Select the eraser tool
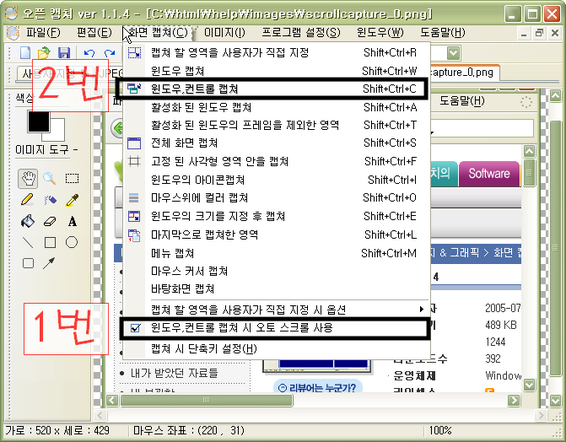Image resolution: width=566 pixels, height=442 pixels. point(49,221)
